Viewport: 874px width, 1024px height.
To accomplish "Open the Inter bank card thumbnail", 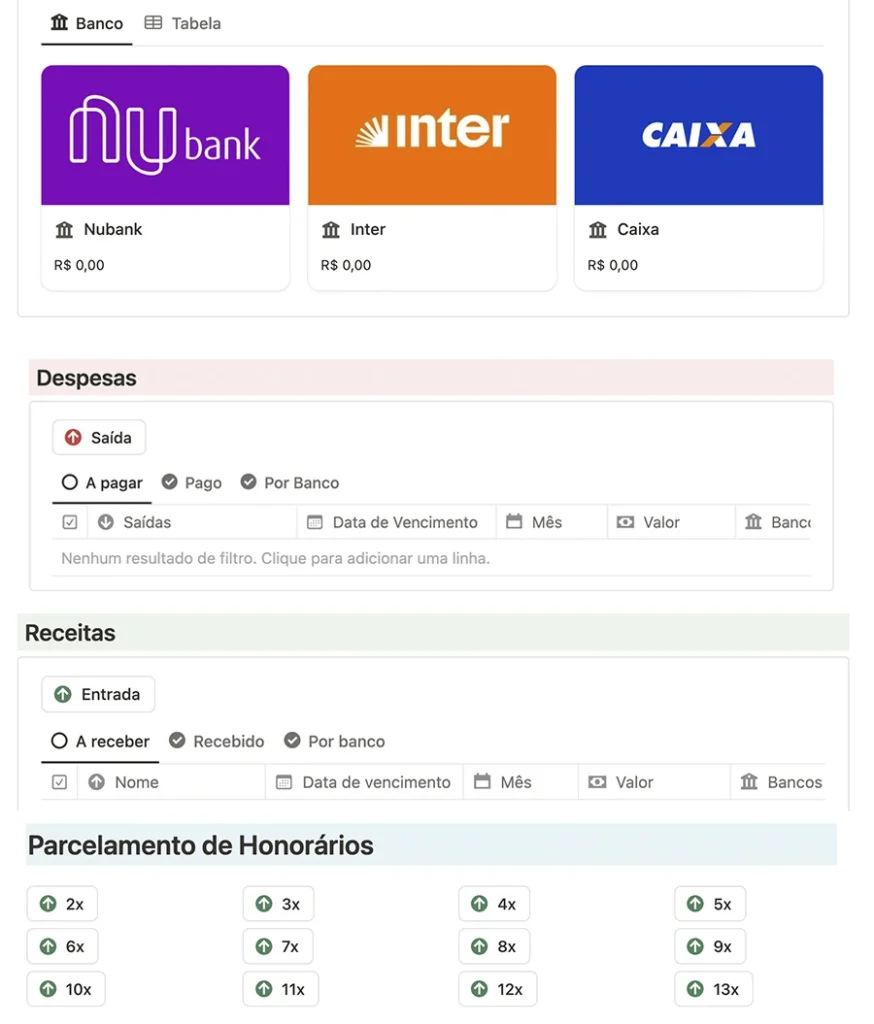I will 432,135.
